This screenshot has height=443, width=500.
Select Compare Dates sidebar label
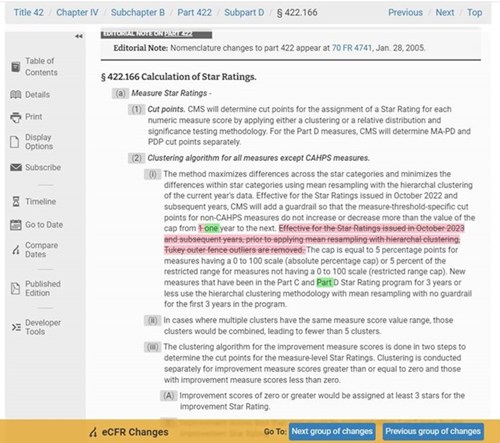(41, 250)
